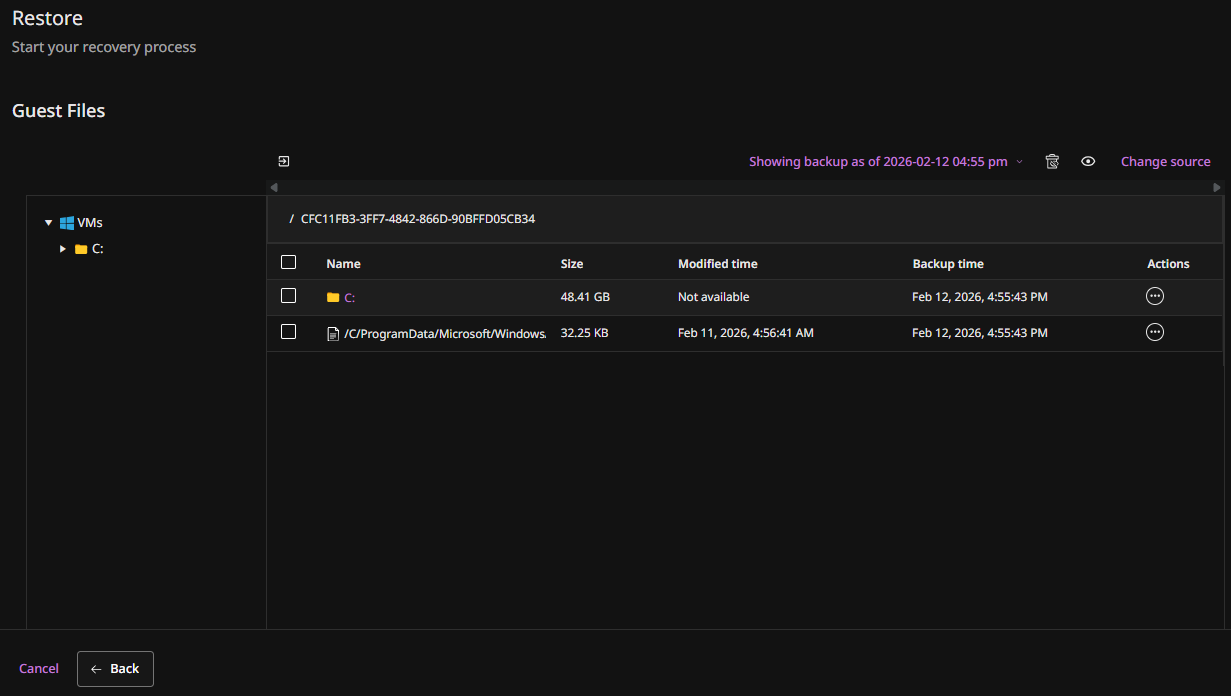Select the checkbox for the ProgramData file
The image size is (1231, 696).
point(289,332)
